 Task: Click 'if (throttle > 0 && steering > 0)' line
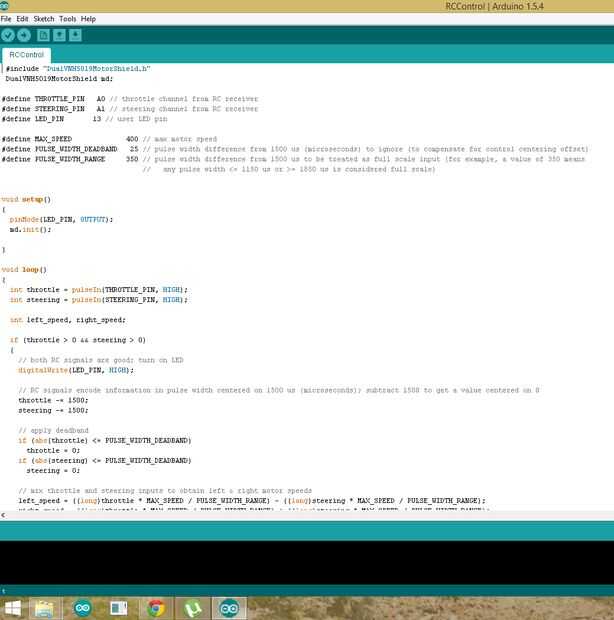[x=78, y=340]
